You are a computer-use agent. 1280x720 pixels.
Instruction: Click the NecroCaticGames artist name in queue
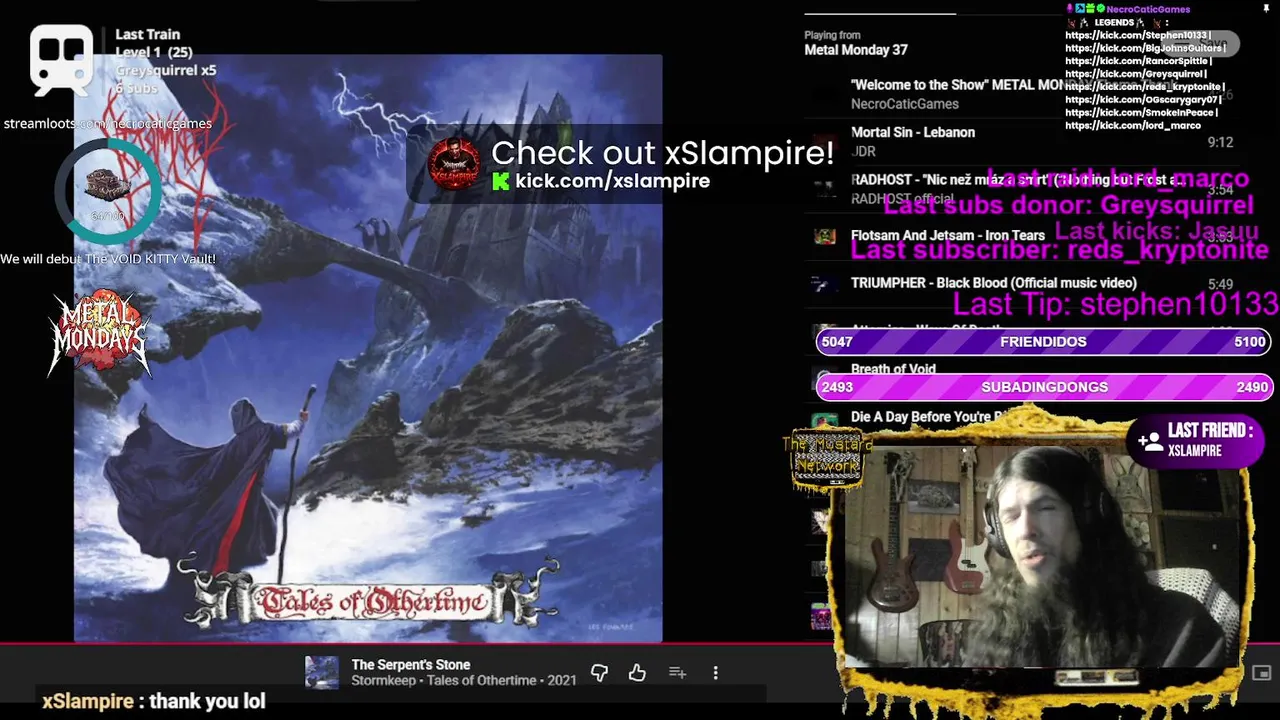pyautogui.click(x=905, y=104)
